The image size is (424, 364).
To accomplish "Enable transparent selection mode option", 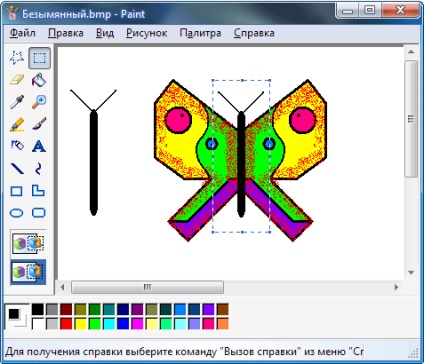I will click(28, 272).
